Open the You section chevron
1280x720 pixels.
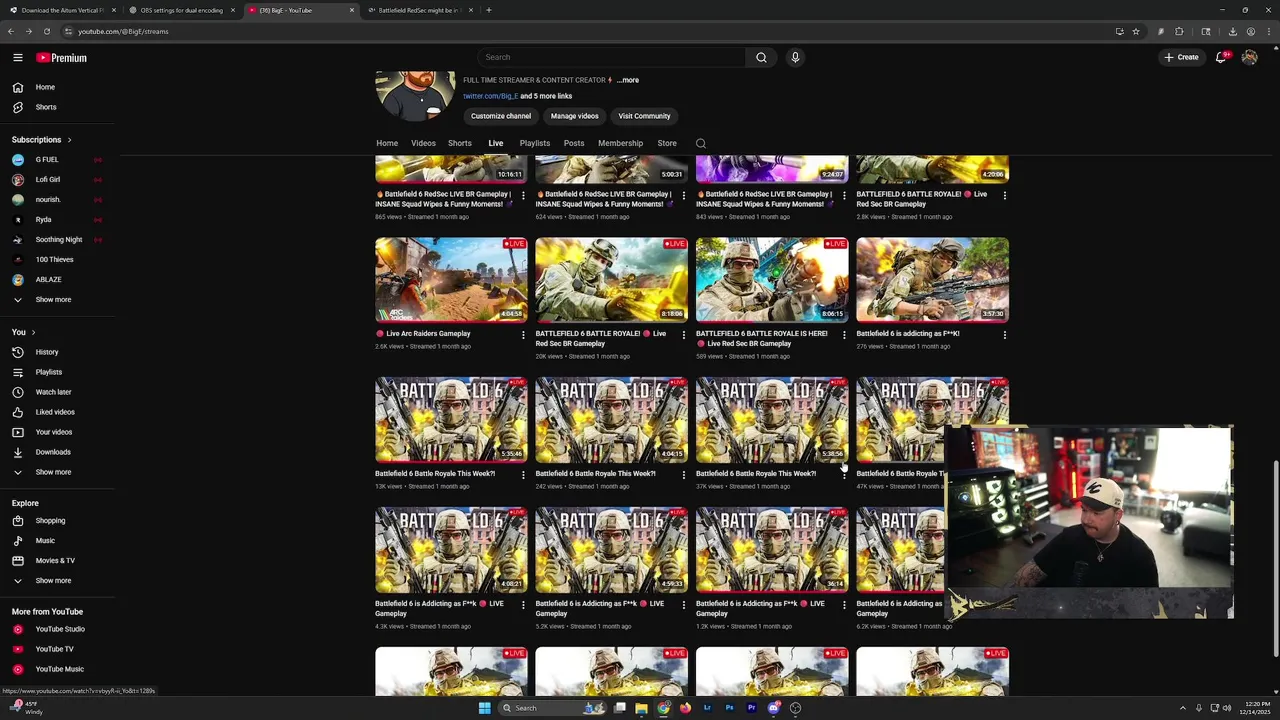pos(33,332)
